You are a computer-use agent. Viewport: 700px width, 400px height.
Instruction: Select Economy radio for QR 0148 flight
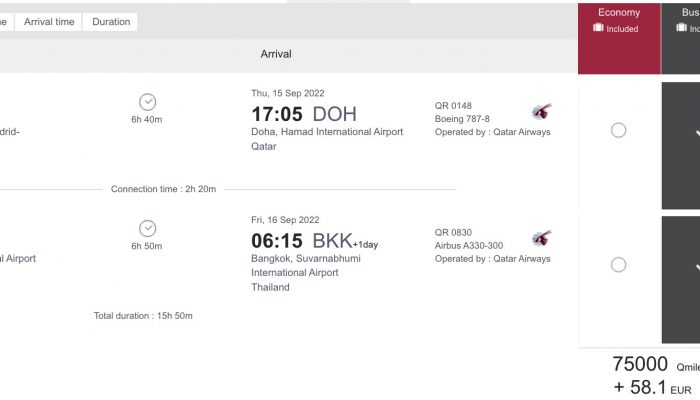pyautogui.click(x=618, y=130)
